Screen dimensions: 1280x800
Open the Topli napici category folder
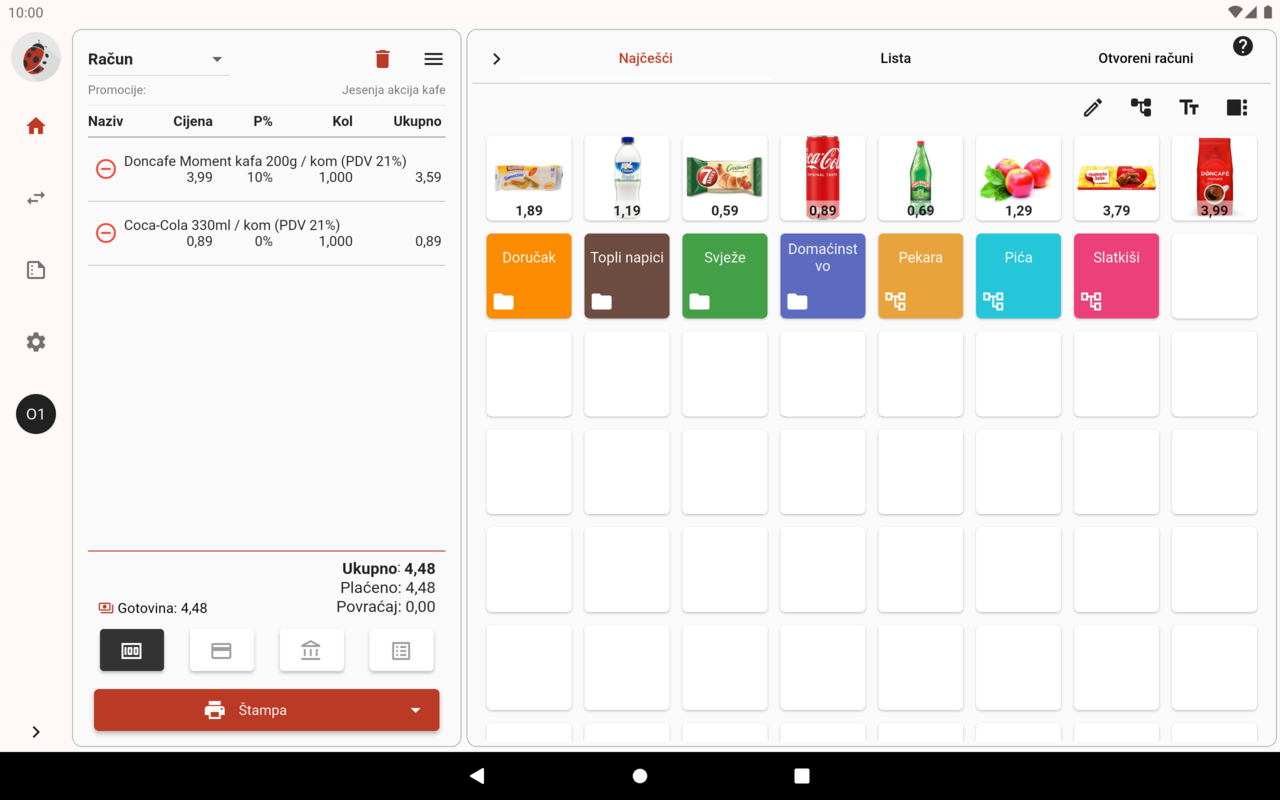coord(627,276)
